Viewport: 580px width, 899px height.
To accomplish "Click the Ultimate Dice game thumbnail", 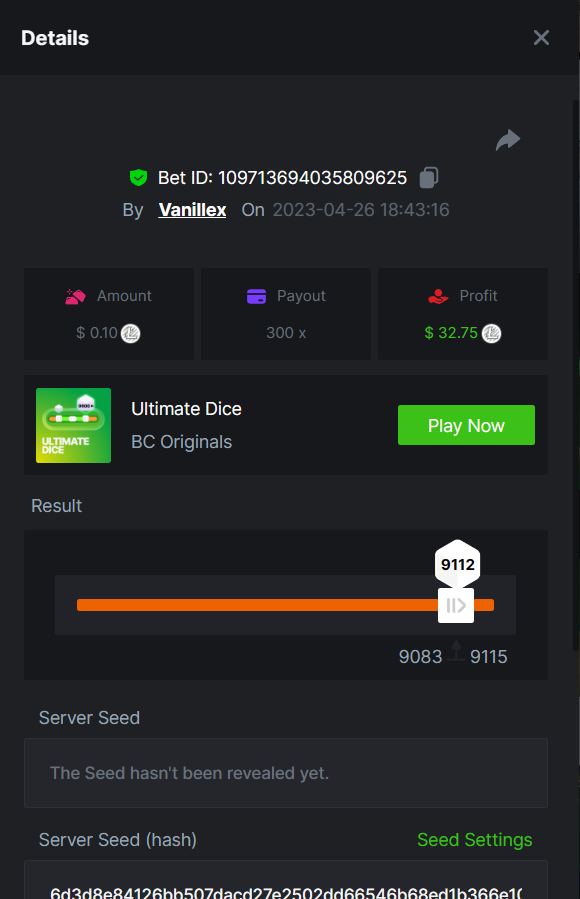I will (73, 425).
